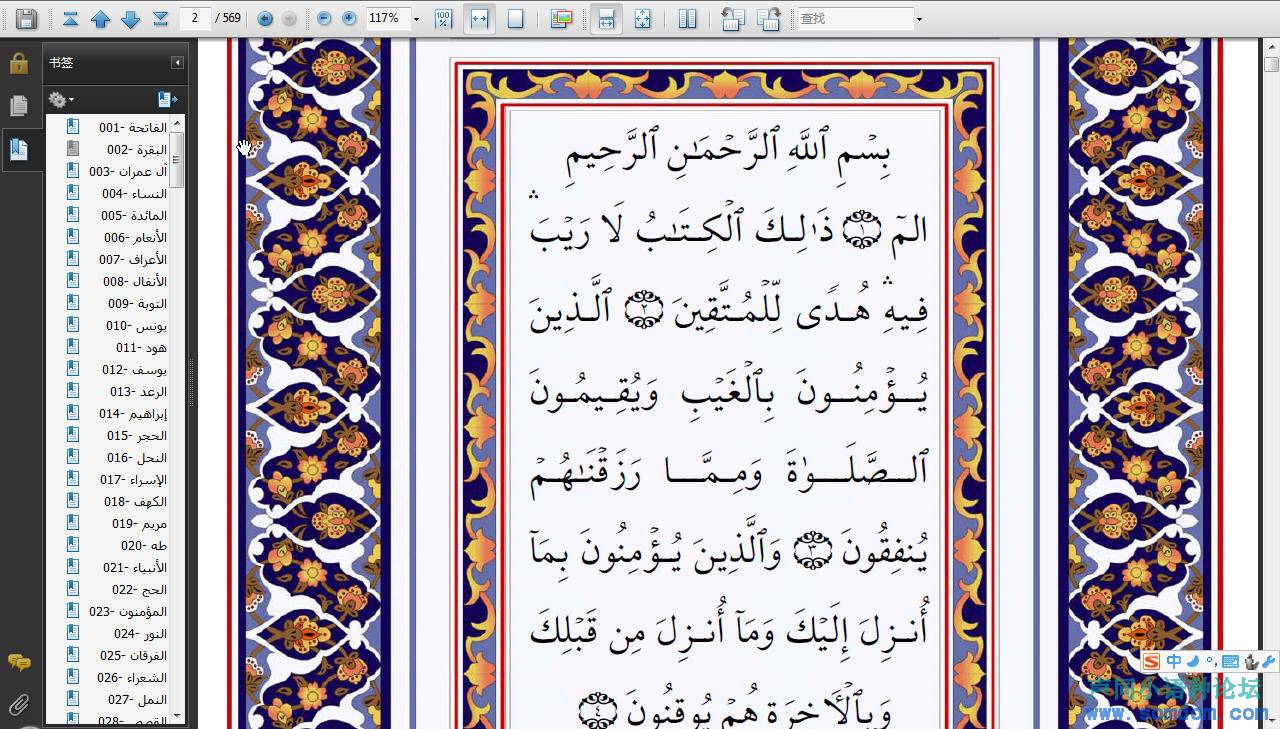The width and height of the screenshot is (1280, 729).
Task: Open bookmark 014 إبراهيم
Action: click(x=133, y=414)
